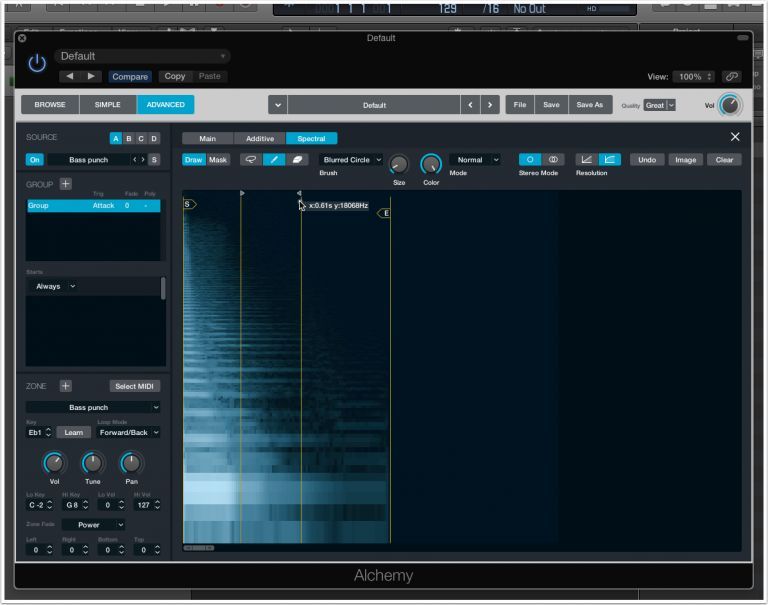Open the Power zone fade dropdown
This screenshot has height=605, width=768.
(93, 525)
